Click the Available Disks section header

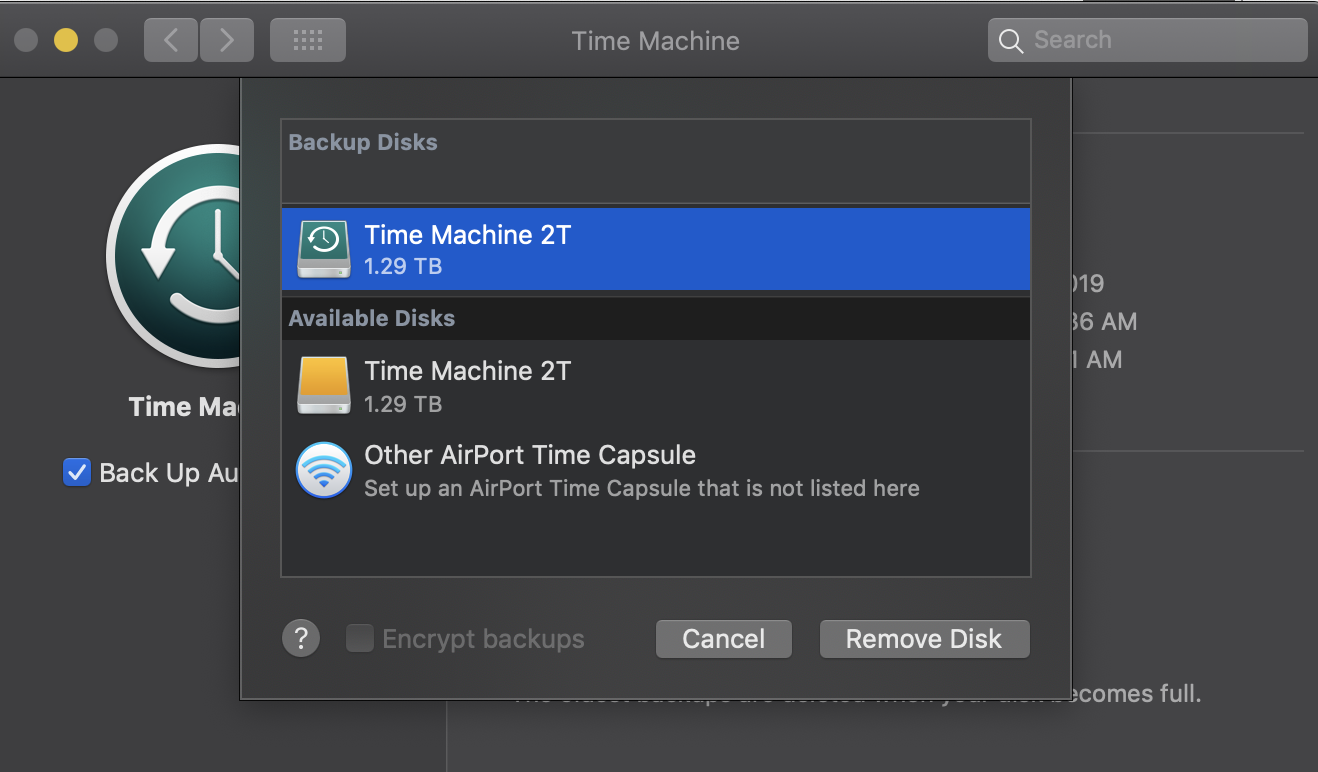point(372,319)
